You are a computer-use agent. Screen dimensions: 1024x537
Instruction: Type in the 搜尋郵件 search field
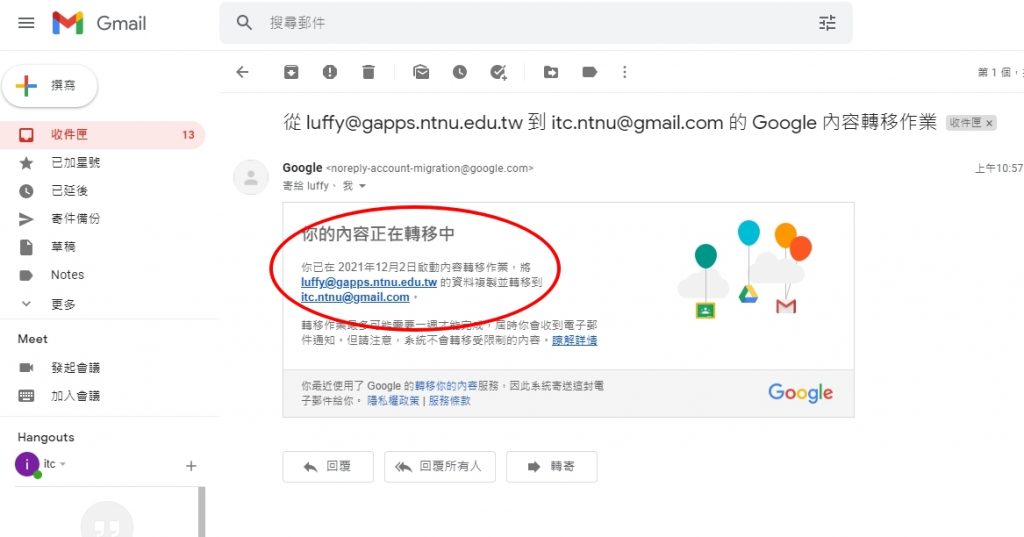point(536,23)
